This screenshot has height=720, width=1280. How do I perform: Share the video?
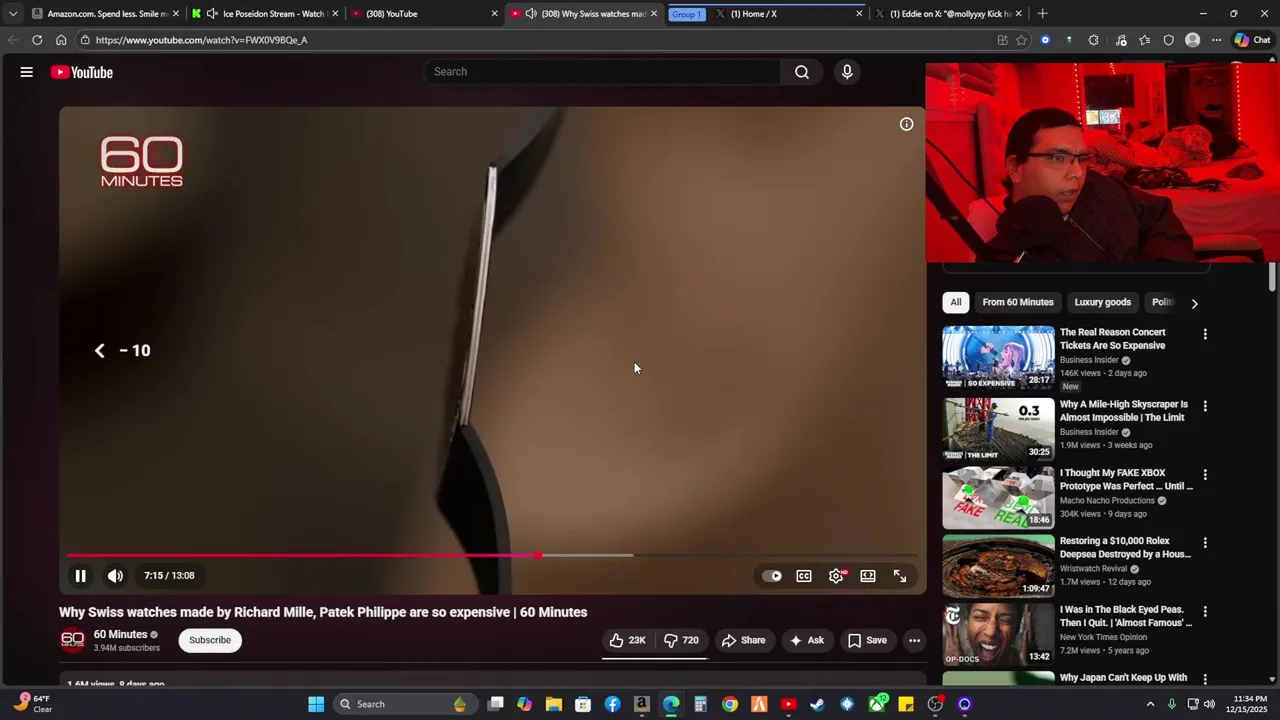point(743,640)
